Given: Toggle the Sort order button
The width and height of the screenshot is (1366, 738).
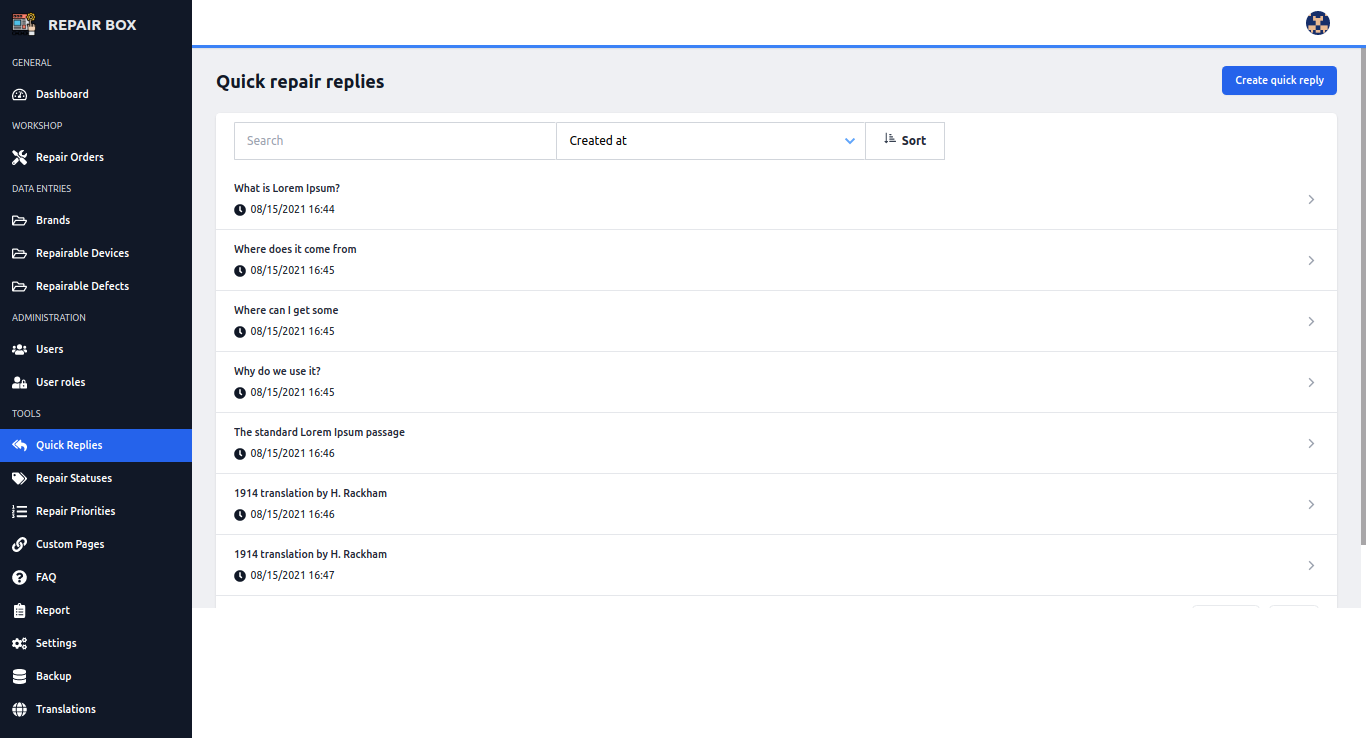Looking at the screenshot, I should pyautogui.click(x=905, y=141).
